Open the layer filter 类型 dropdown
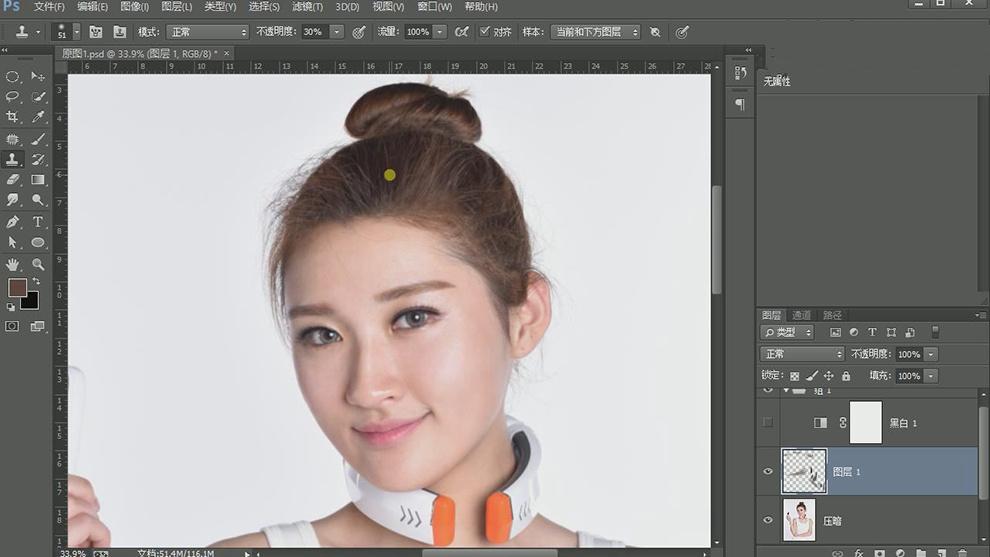This screenshot has width=990, height=557. [x=788, y=332]
